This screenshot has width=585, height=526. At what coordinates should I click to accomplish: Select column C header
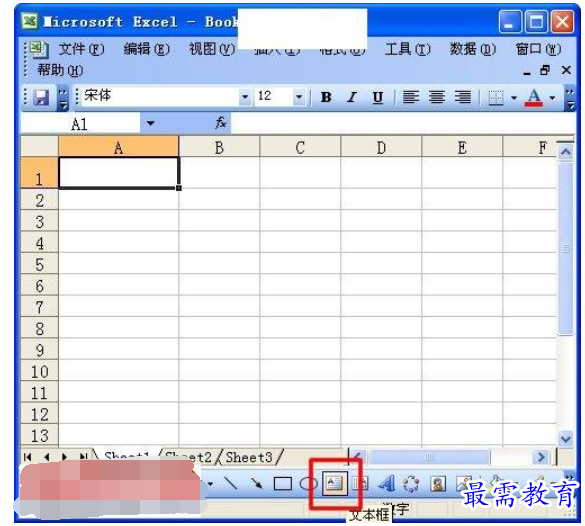click(300, 147)
